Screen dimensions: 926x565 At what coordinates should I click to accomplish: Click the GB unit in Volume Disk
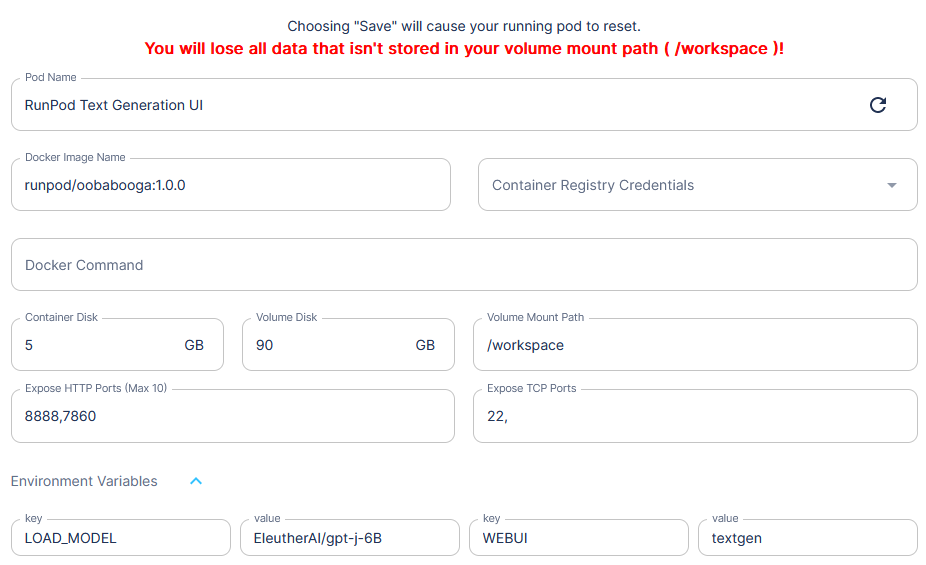pyautogui.click(x=425, y=345)
